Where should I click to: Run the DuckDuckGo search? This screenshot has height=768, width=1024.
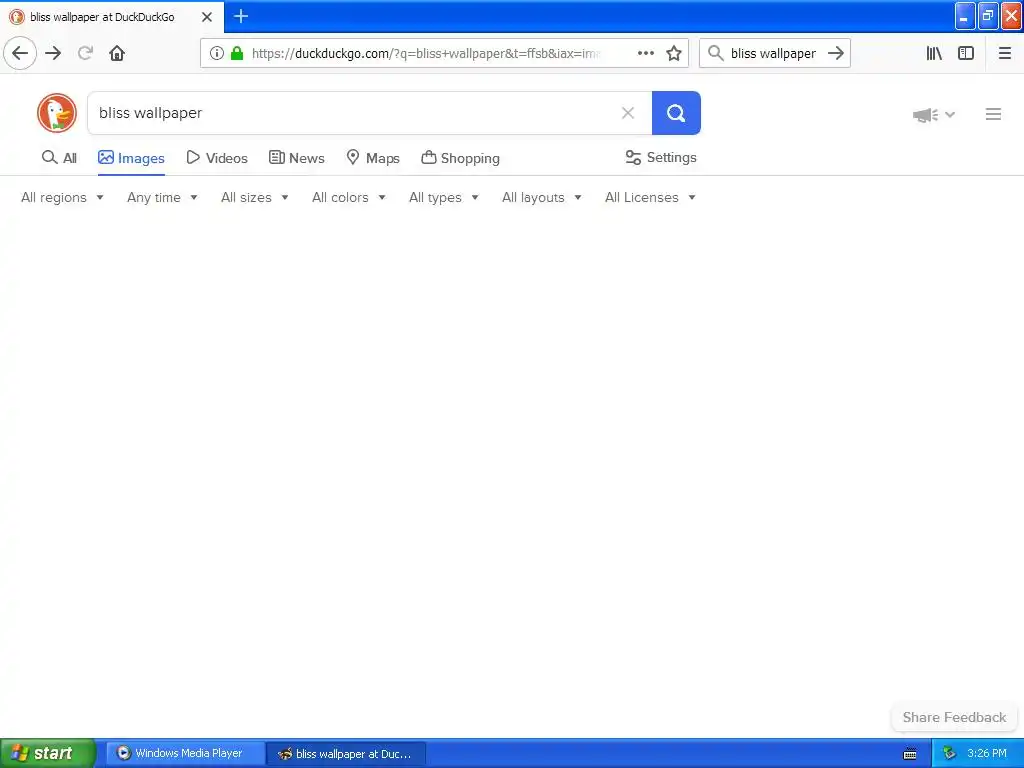click(676, 113)
